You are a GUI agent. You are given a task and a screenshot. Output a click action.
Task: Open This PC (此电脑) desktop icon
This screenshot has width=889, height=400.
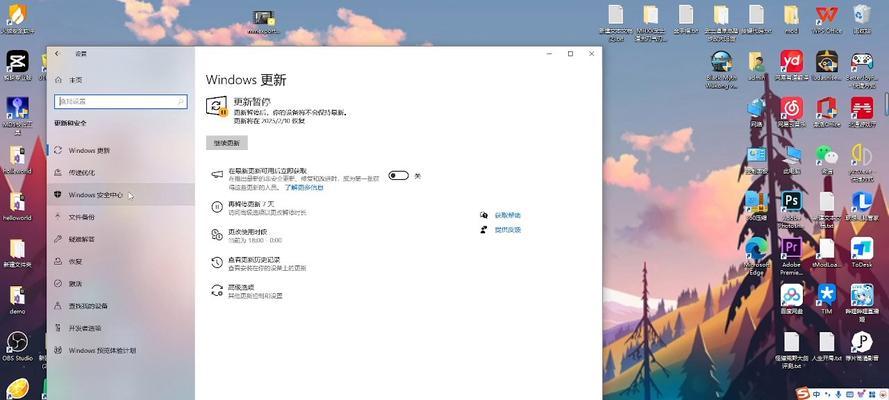(791, 159)
